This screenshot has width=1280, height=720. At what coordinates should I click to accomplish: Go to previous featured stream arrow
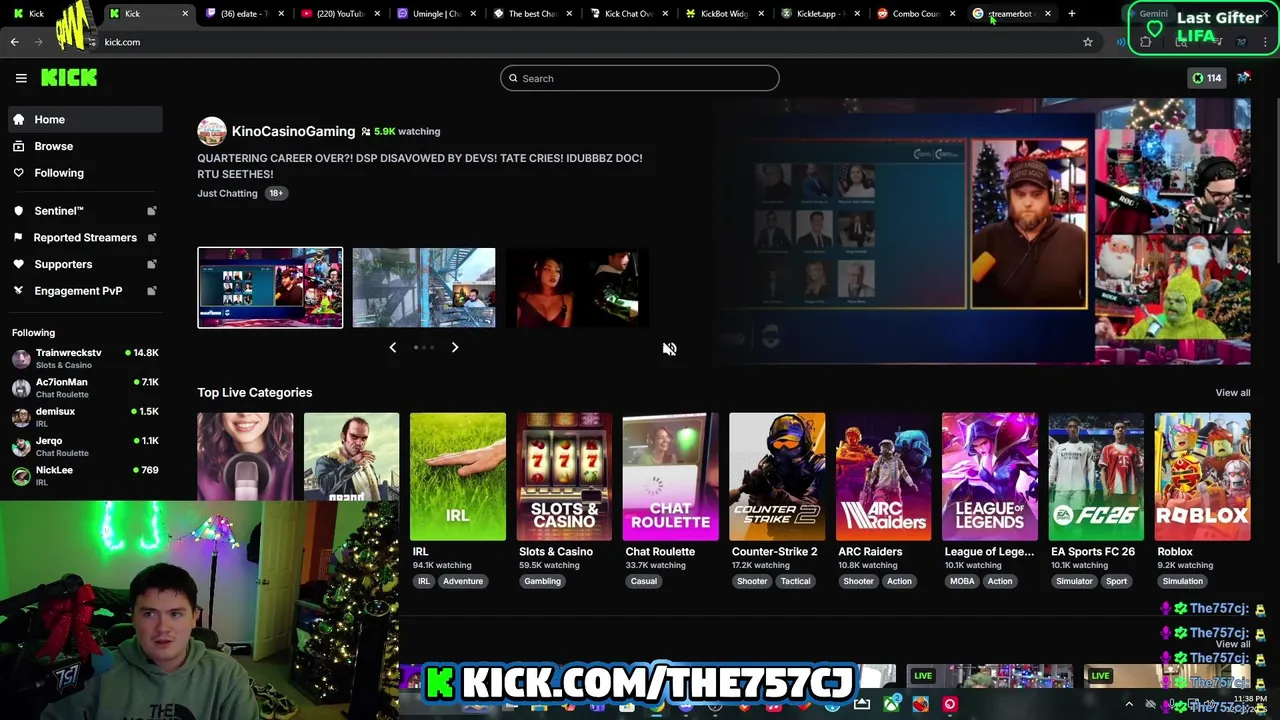(392, 347)
